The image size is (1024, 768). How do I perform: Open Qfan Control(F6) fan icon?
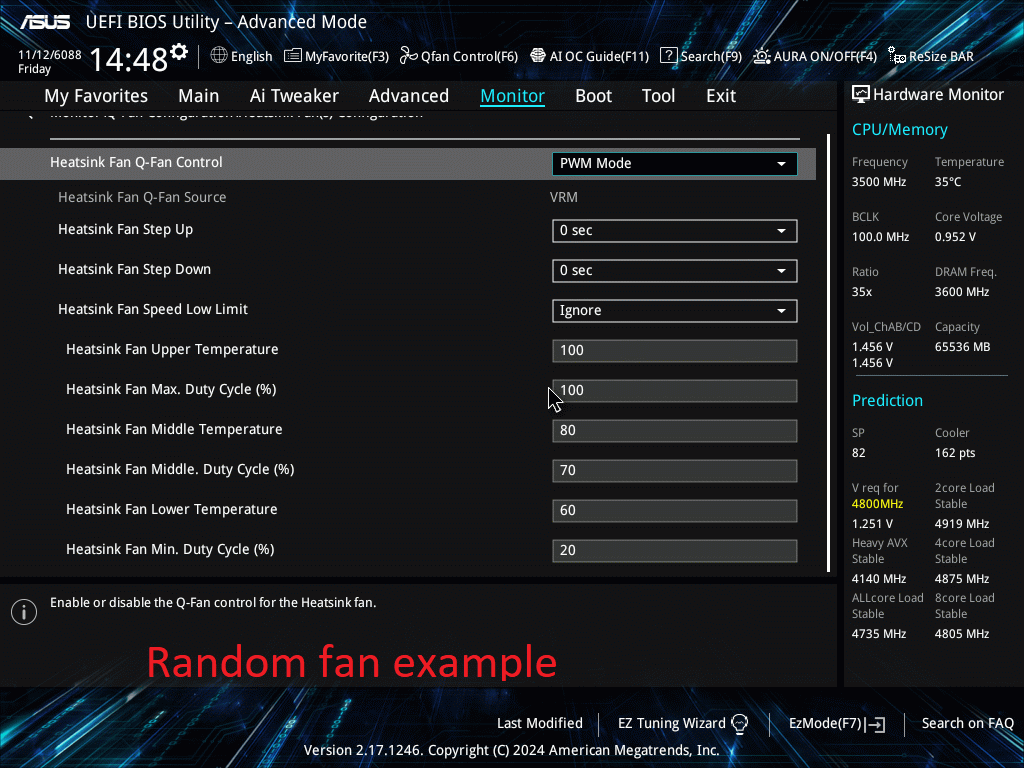click(x=408, y=56)
